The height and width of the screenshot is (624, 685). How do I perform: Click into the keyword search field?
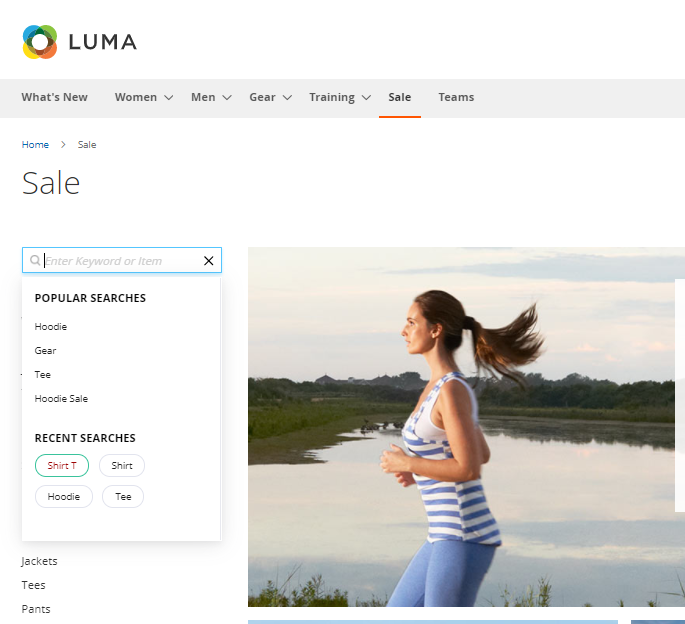(x=121, y=261)
